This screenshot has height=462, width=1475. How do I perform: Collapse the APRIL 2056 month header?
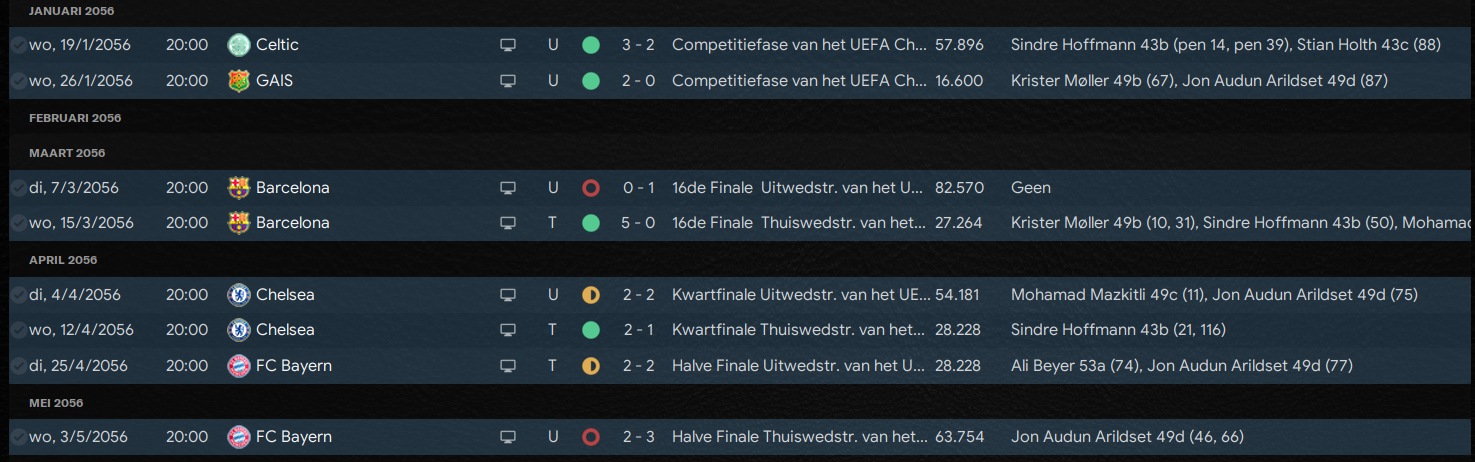(x=63, y=260)
